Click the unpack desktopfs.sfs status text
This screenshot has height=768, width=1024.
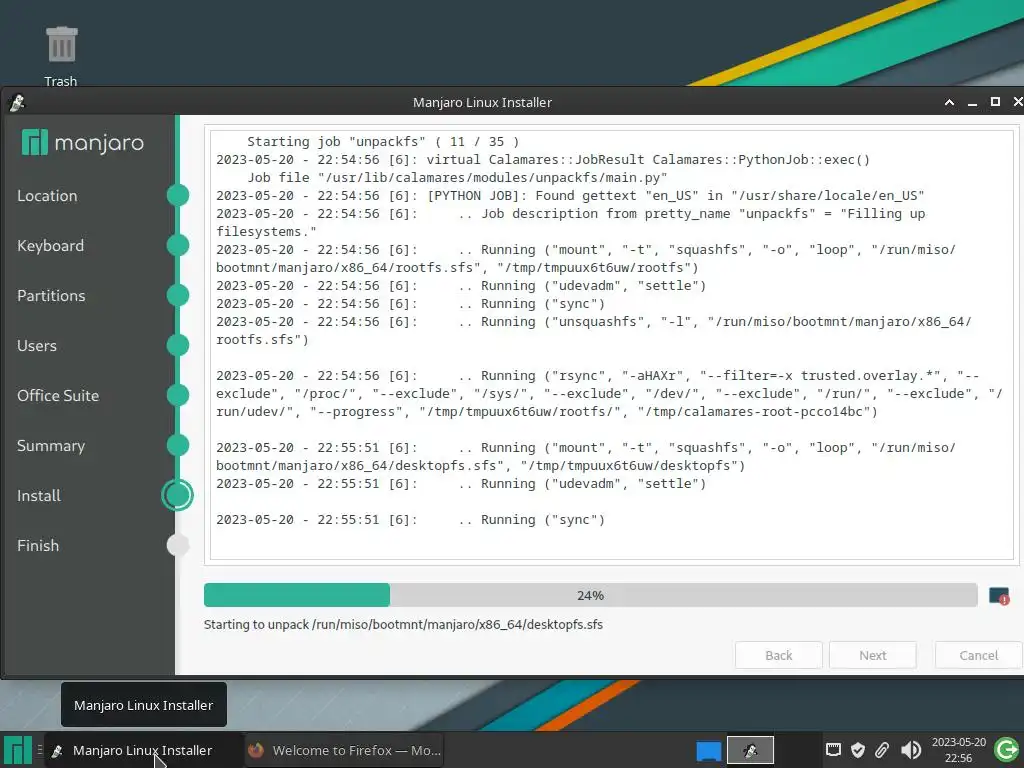pos(403,624)
